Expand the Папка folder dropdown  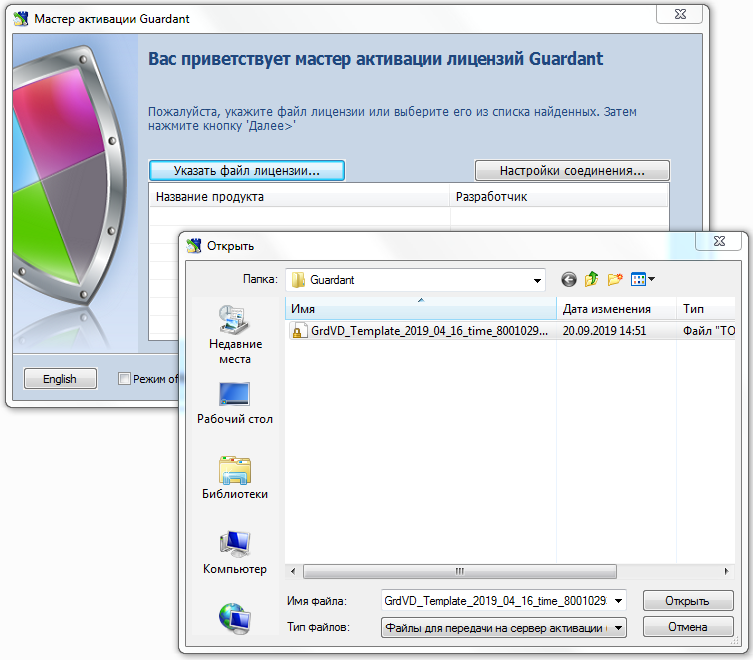click(x=537, y=280)
